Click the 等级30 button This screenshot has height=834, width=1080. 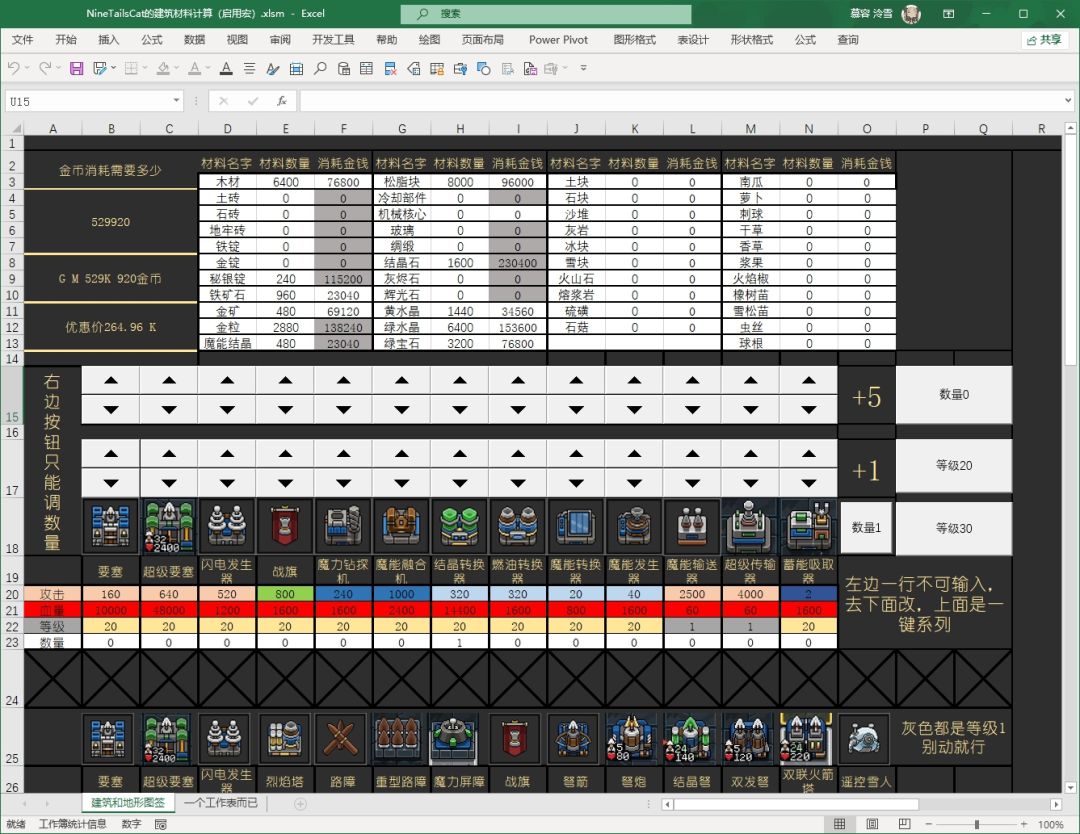click(x=953, y=528)
